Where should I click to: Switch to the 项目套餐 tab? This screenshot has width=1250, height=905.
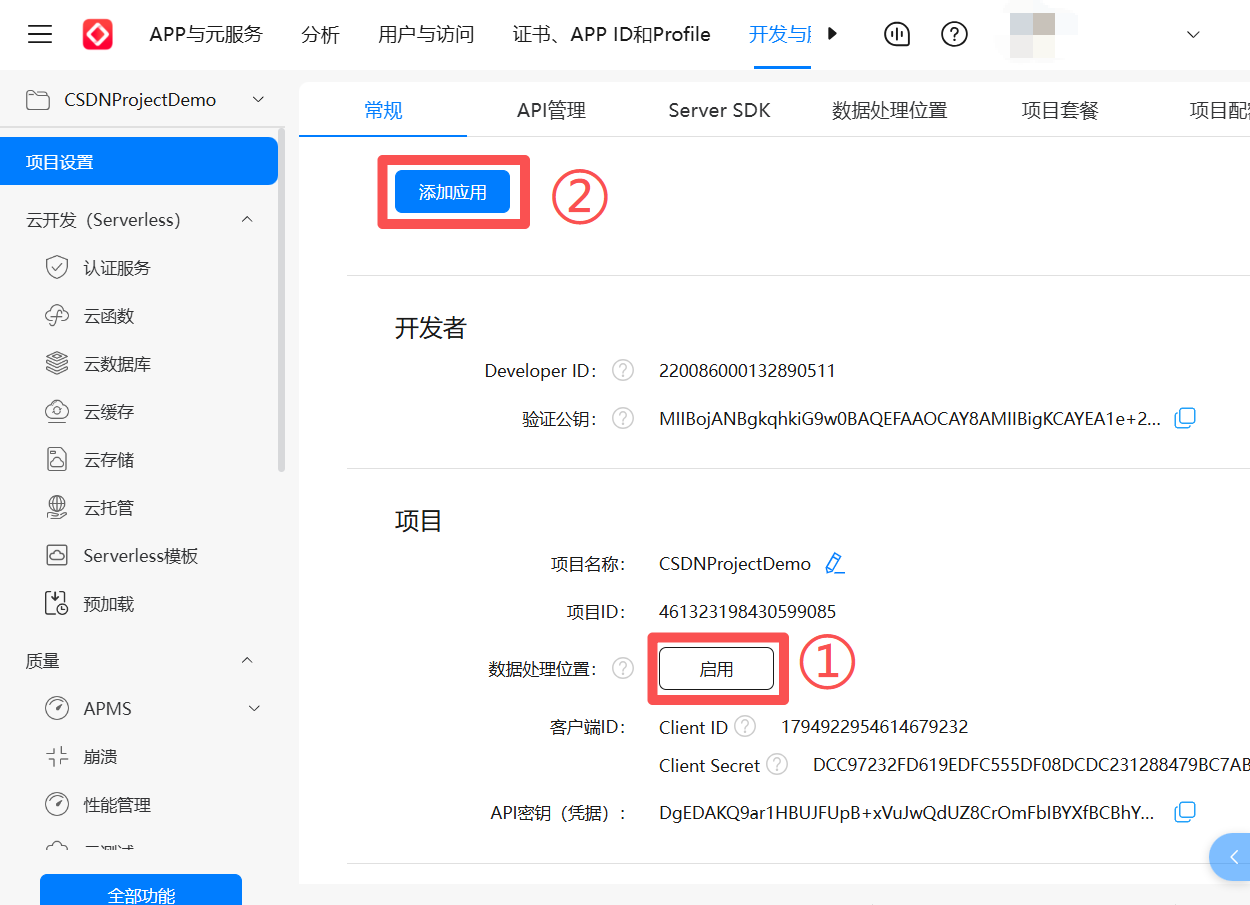[x=1060, y=110]
